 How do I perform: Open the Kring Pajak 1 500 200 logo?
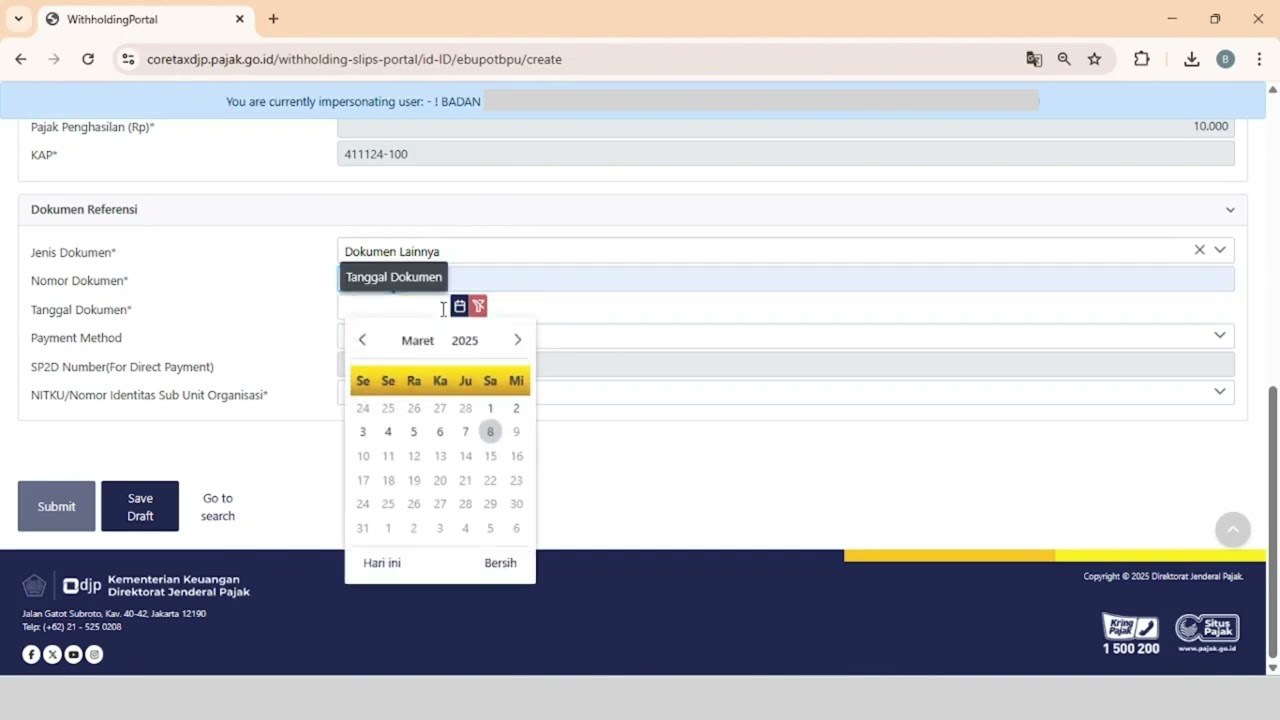point(1131,634)
